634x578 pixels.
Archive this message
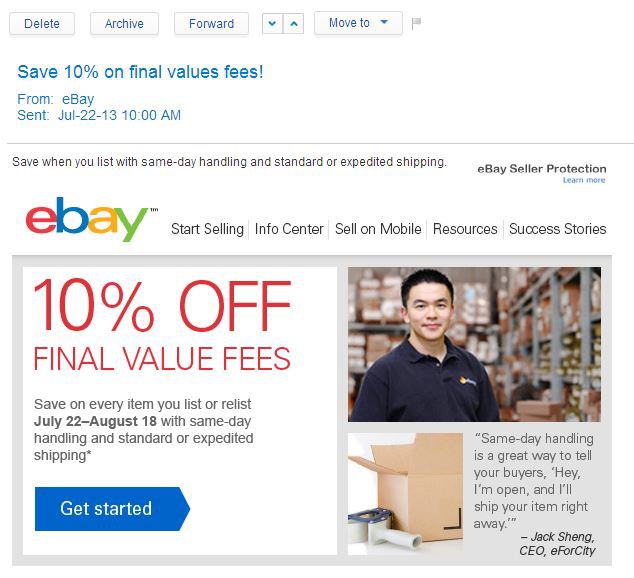pyautogui.click(x=124, y=23)
